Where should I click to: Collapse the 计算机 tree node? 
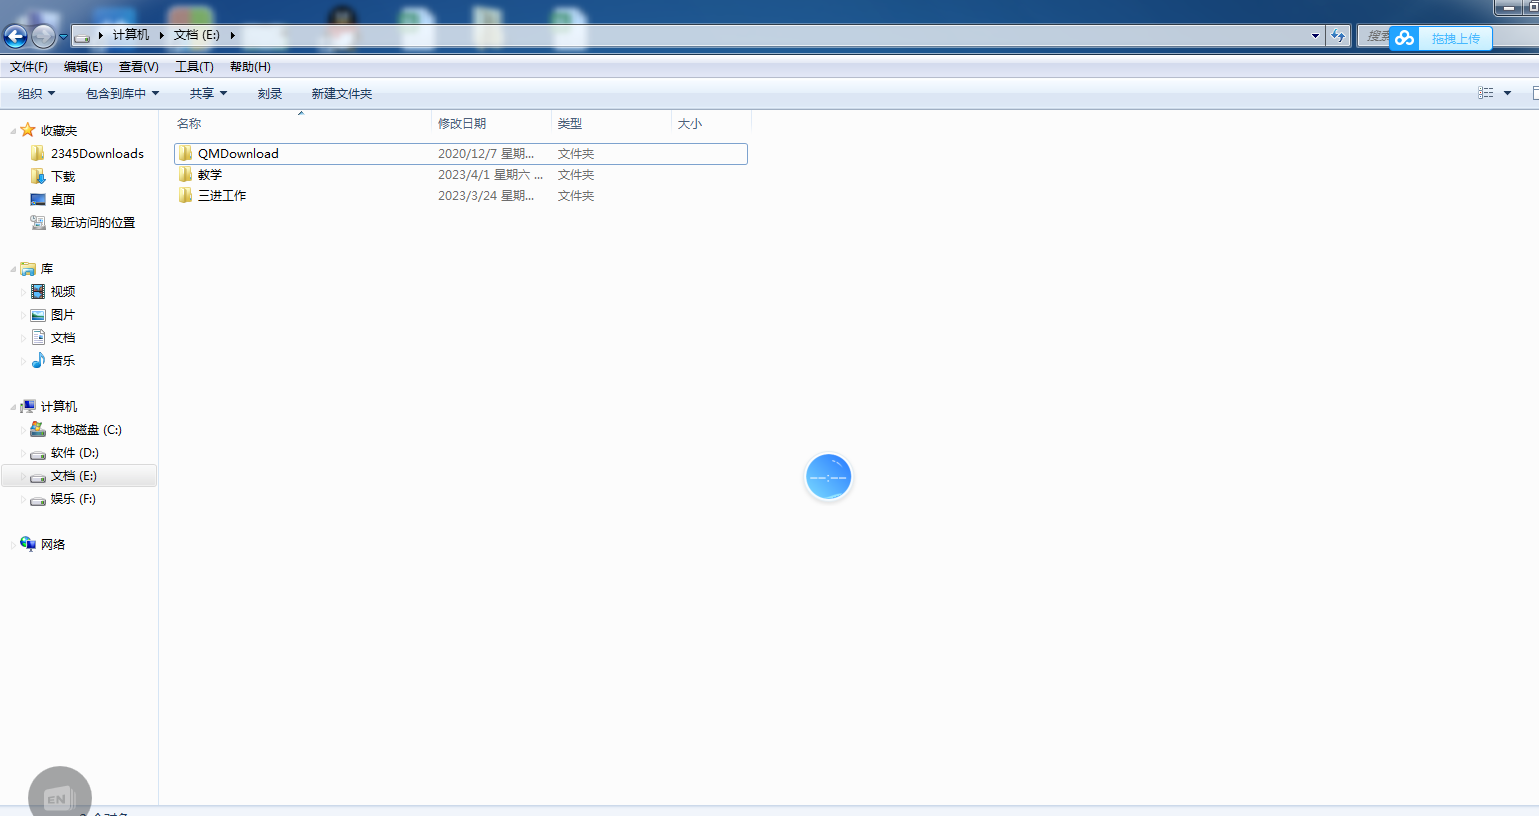pyautogui.click(x=13, y=407)
